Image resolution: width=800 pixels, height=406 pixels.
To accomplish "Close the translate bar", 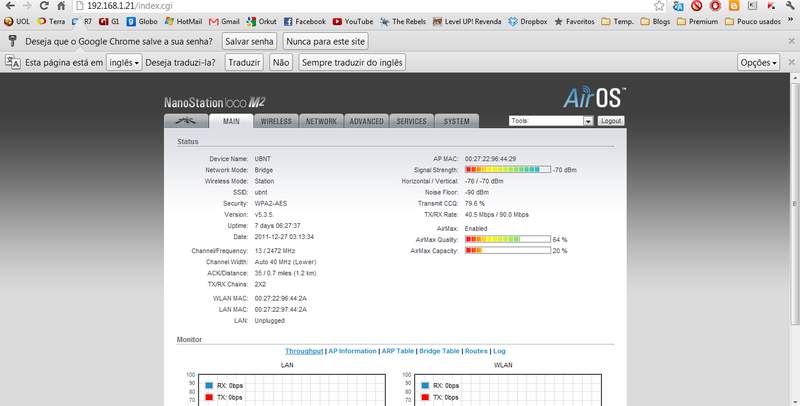I will tap(791, 62).
